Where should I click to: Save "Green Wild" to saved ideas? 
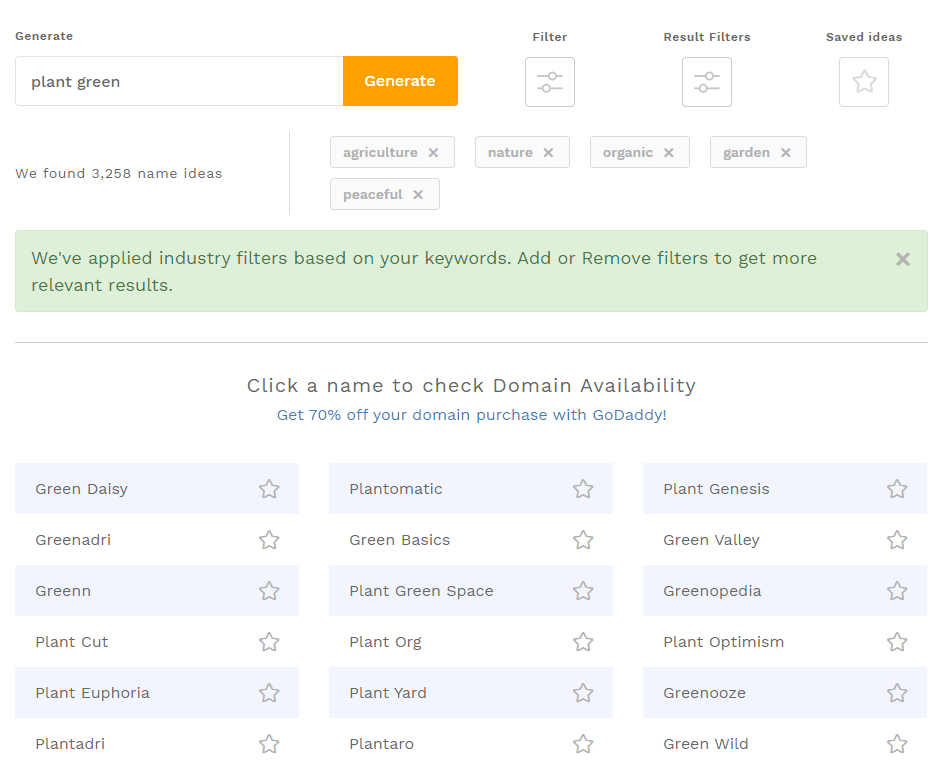tap(896, 743)
